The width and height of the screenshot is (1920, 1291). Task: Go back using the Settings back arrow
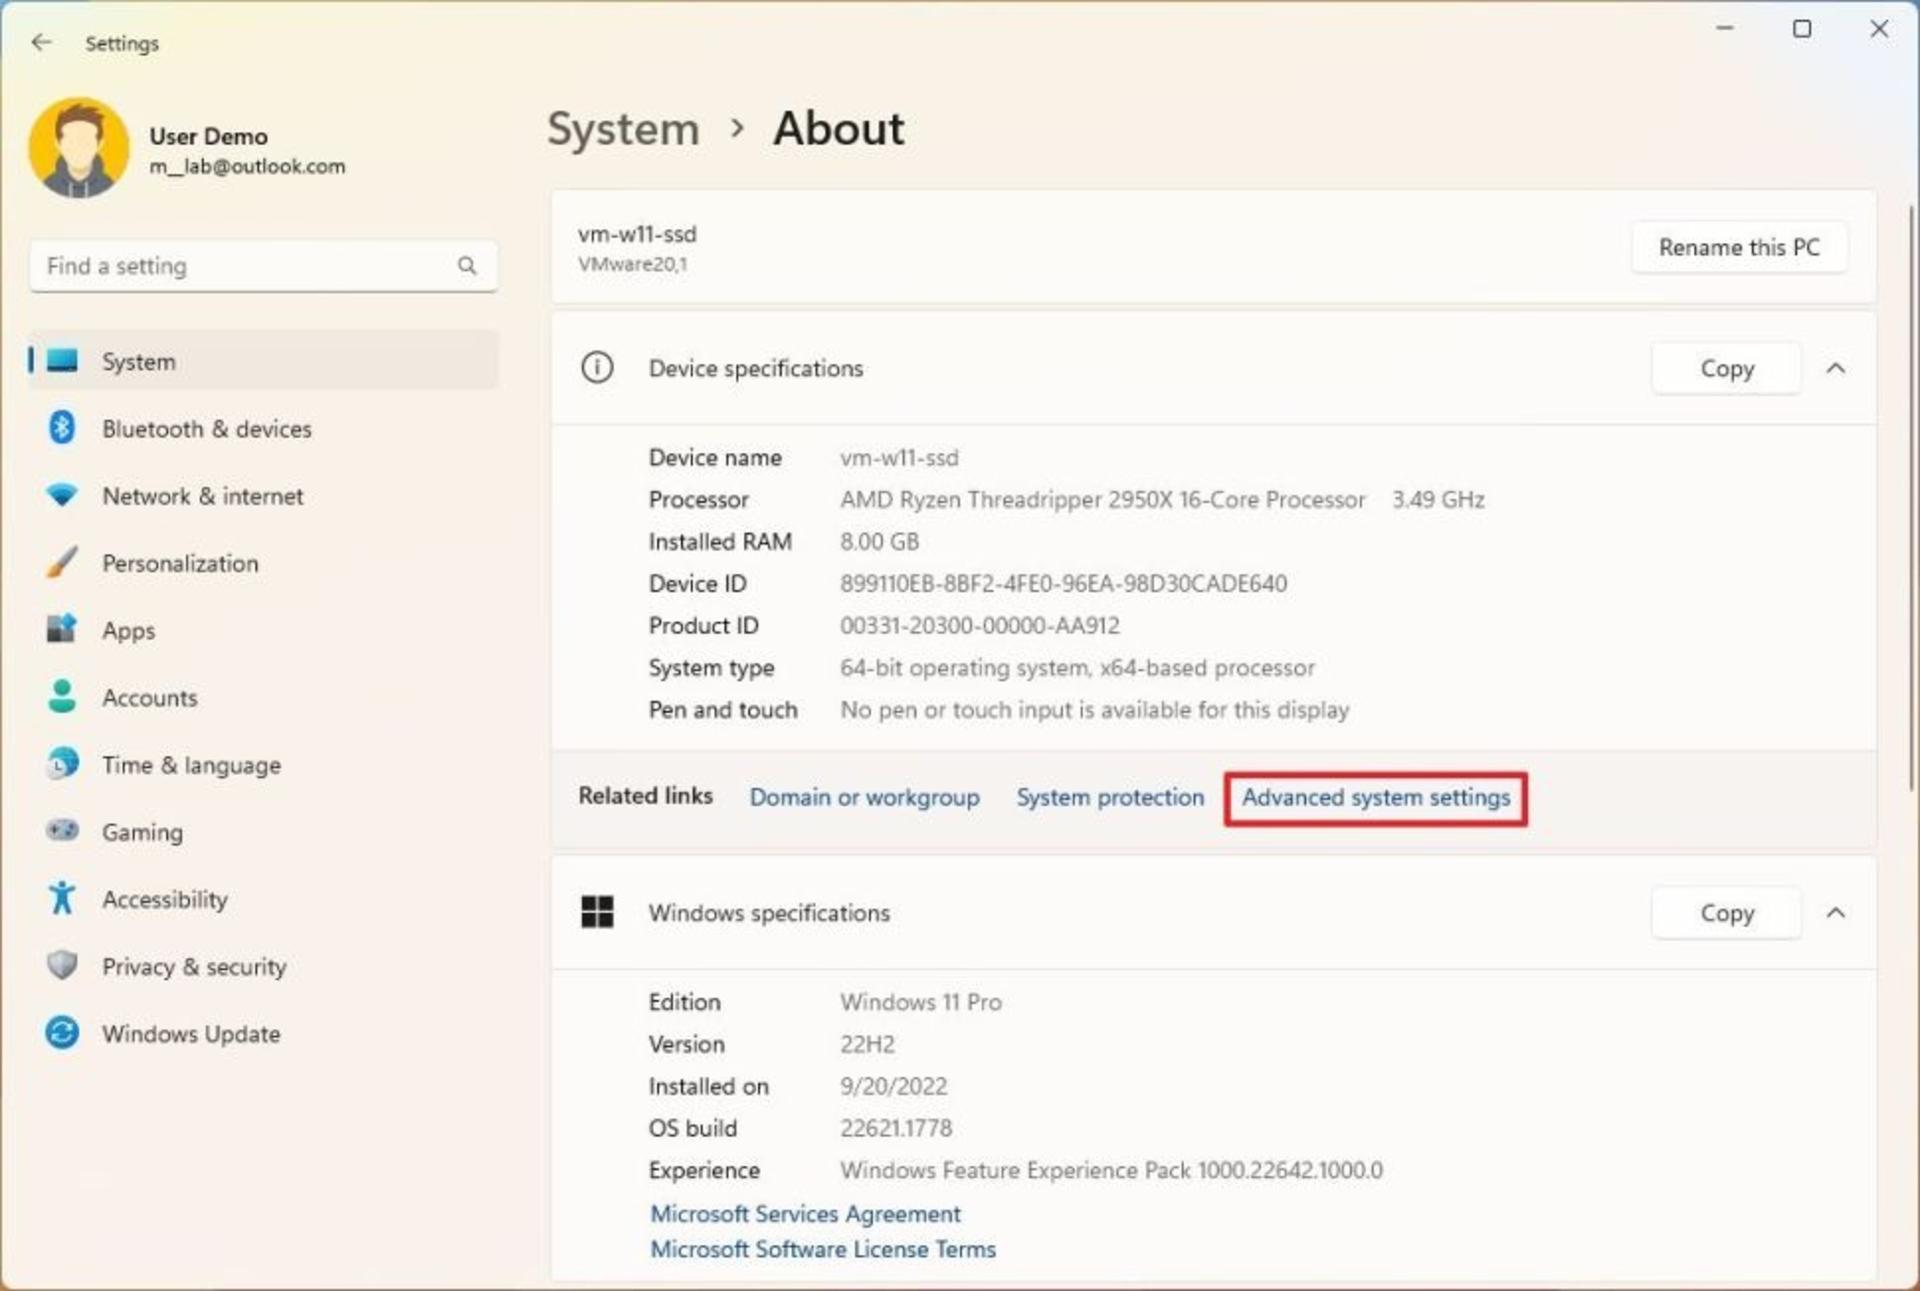click(41, 42)
